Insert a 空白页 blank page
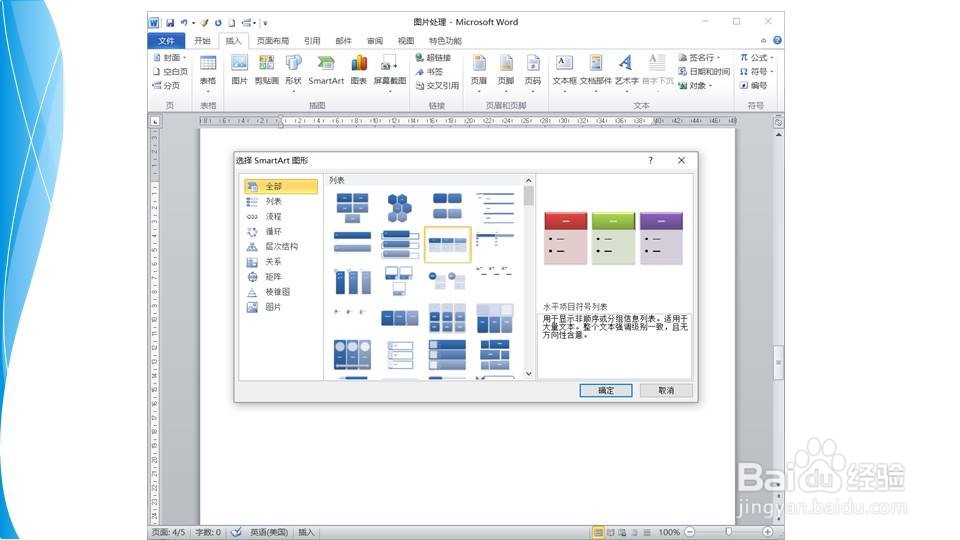The image size is (960, 540). coord(170,72)
